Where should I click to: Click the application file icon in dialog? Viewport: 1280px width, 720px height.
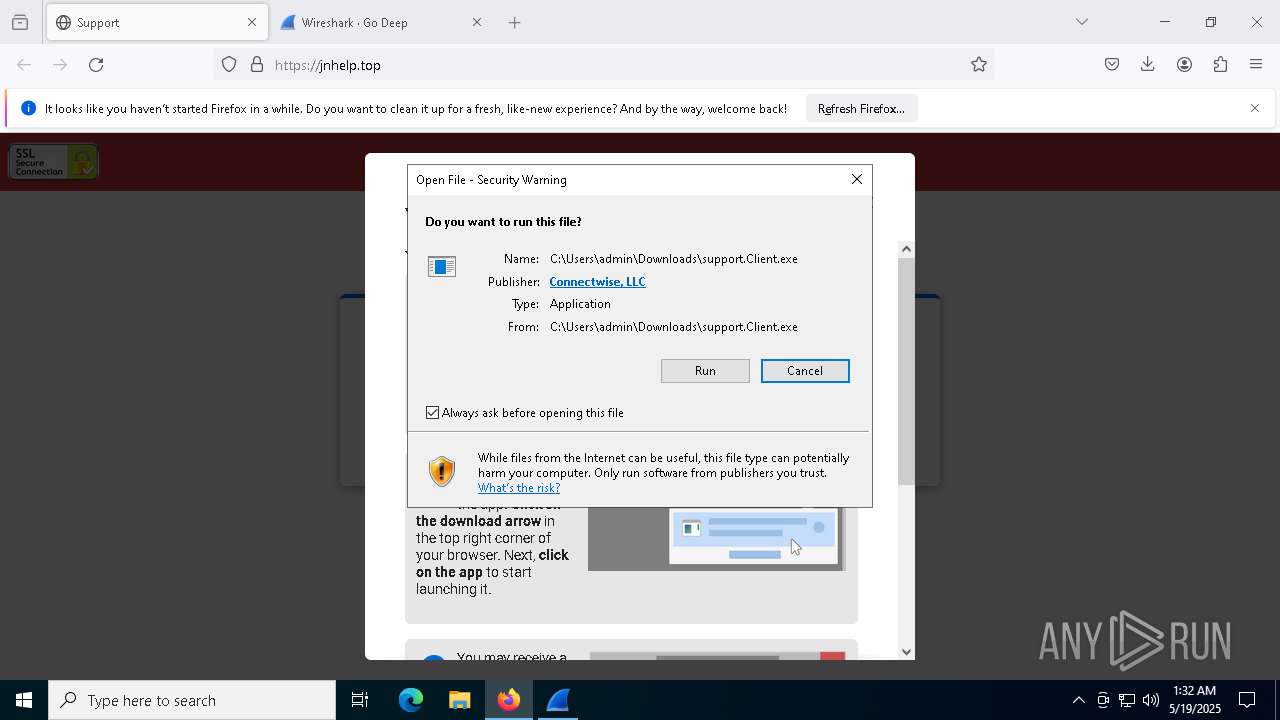point(442,266)
